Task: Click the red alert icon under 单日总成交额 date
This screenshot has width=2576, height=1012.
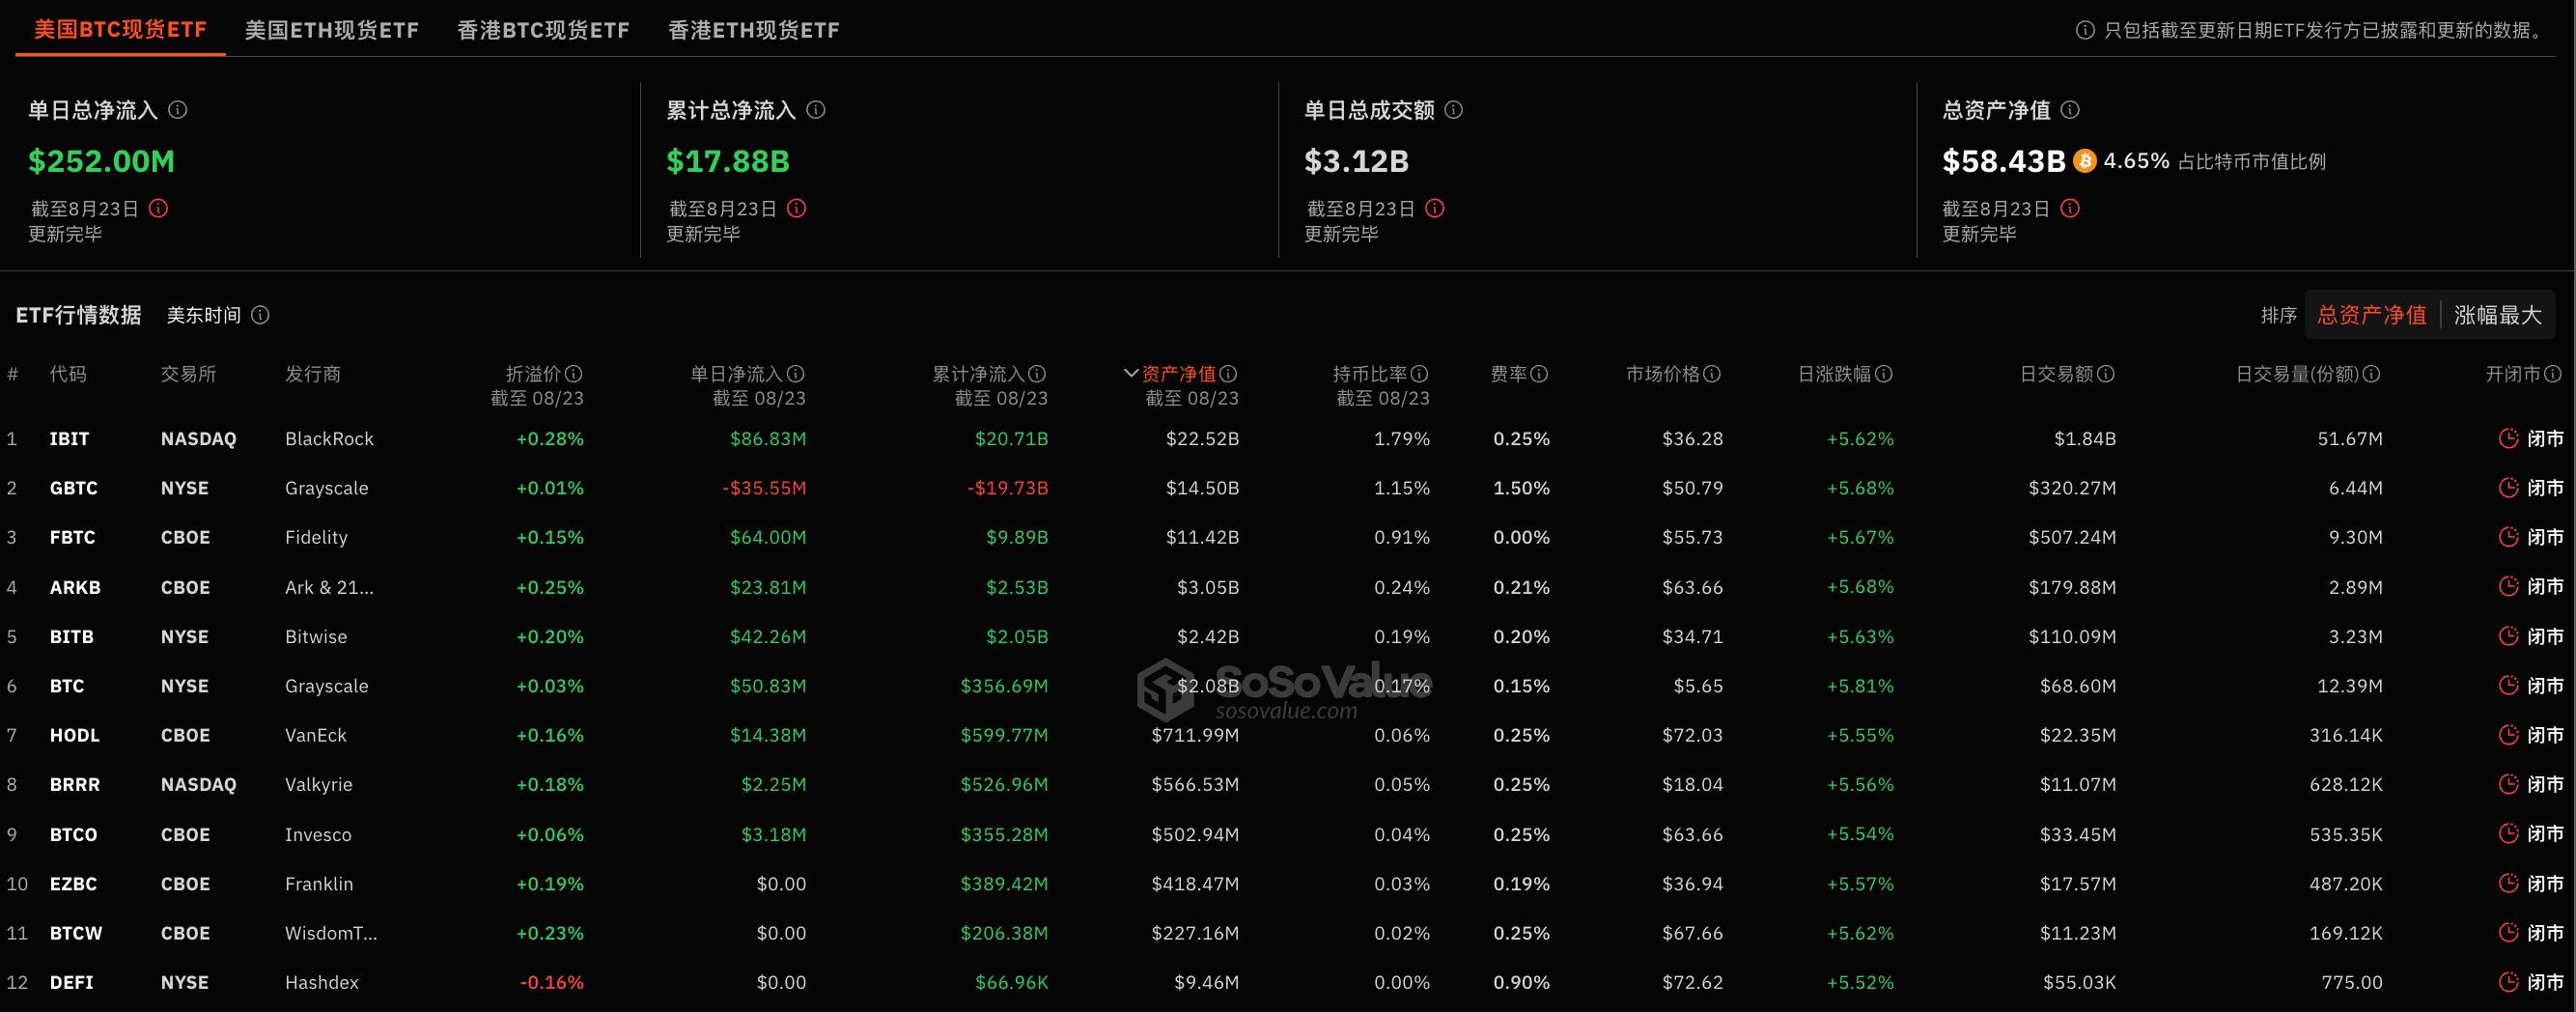Action: coord(1437,208)
